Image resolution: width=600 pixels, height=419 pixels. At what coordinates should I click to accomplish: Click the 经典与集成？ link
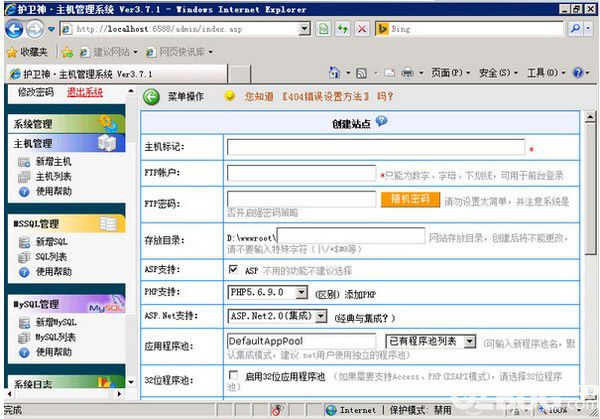coord(365,318)
